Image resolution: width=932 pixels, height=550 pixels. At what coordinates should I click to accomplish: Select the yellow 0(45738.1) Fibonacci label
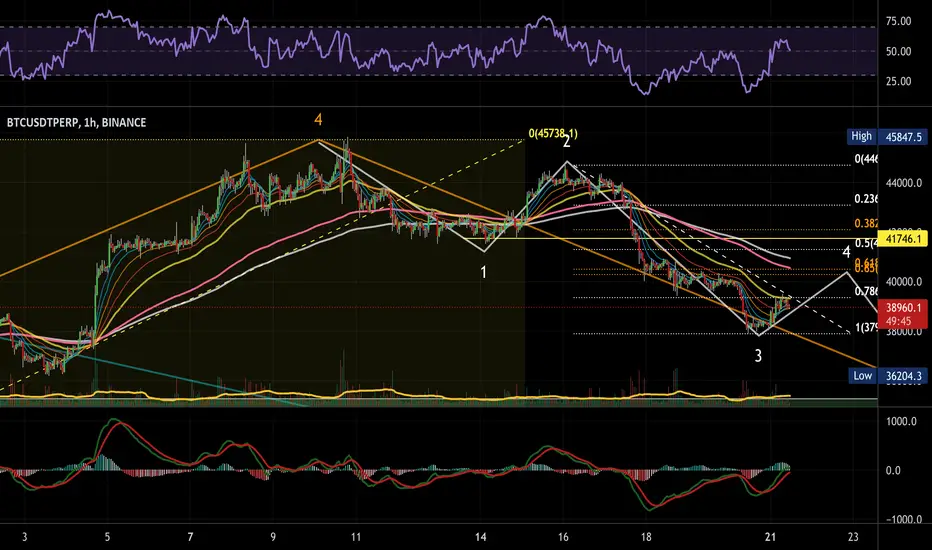pos(553,134)
